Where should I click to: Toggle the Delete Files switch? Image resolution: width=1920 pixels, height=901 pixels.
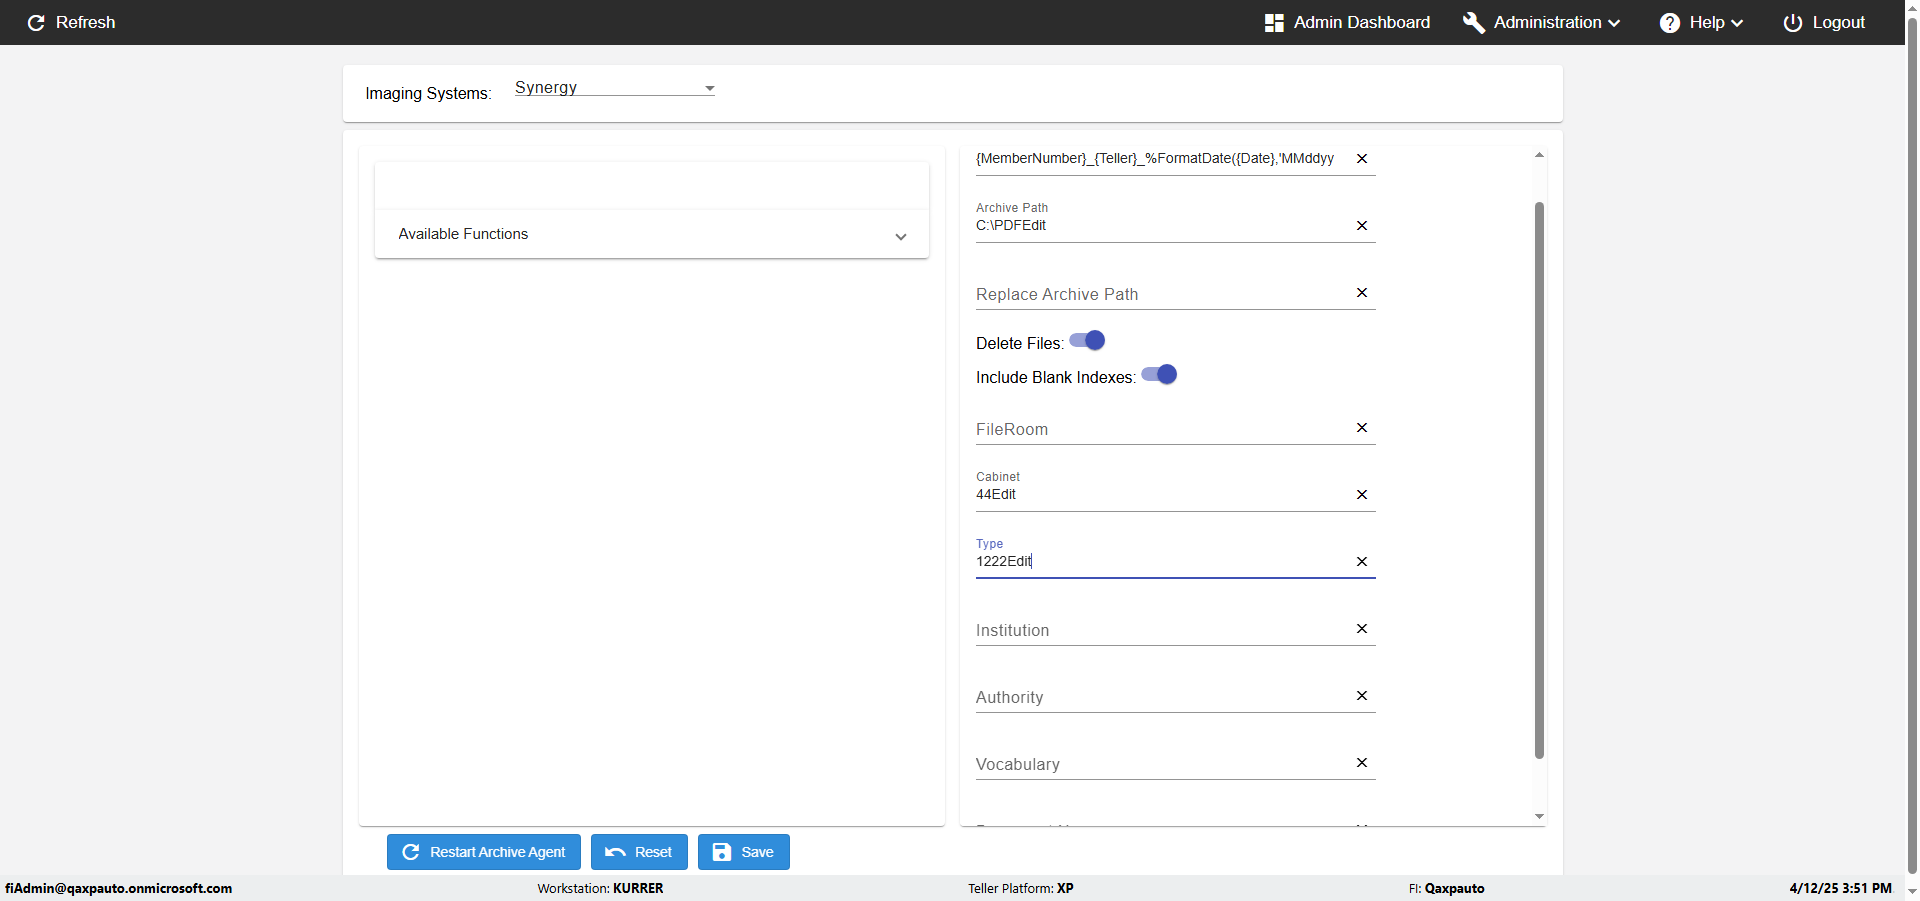tap(1087, 341)
